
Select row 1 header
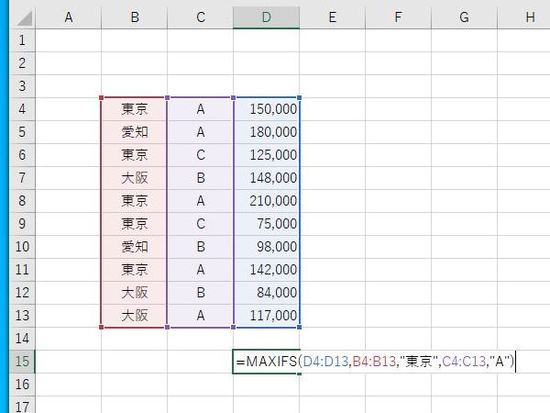(22, 40)
